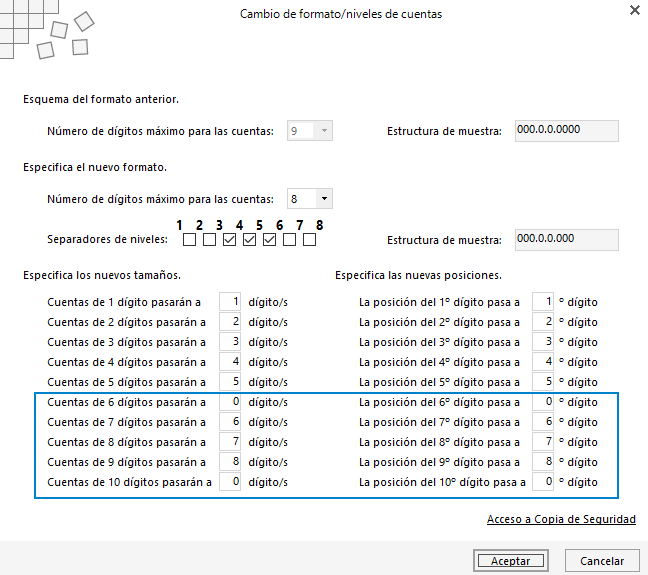Edit new position field for 1º dígito

[x=543, y=302]
